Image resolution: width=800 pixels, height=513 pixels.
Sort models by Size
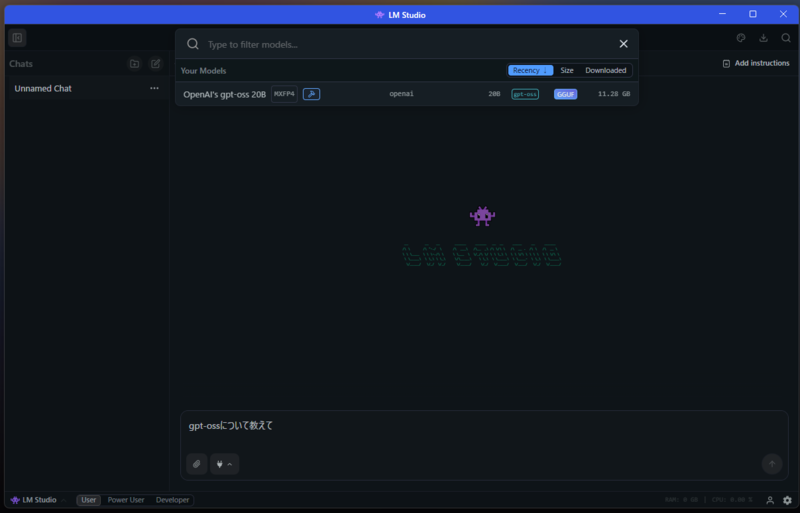(567, 71)
